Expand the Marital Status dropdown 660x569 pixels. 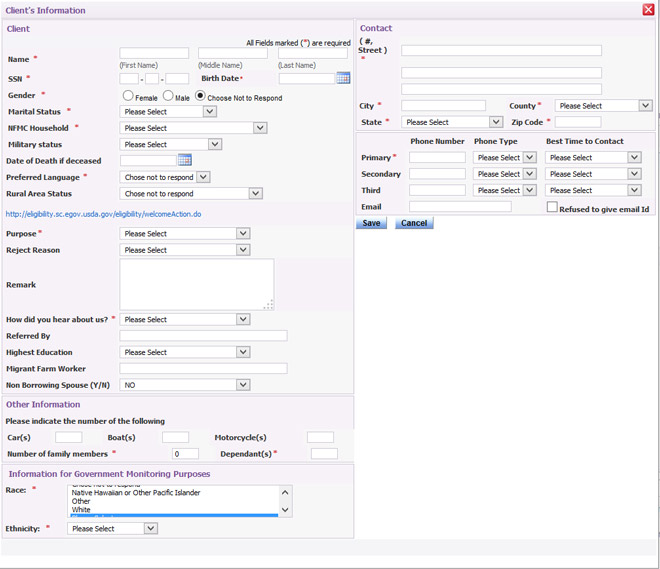168,112
